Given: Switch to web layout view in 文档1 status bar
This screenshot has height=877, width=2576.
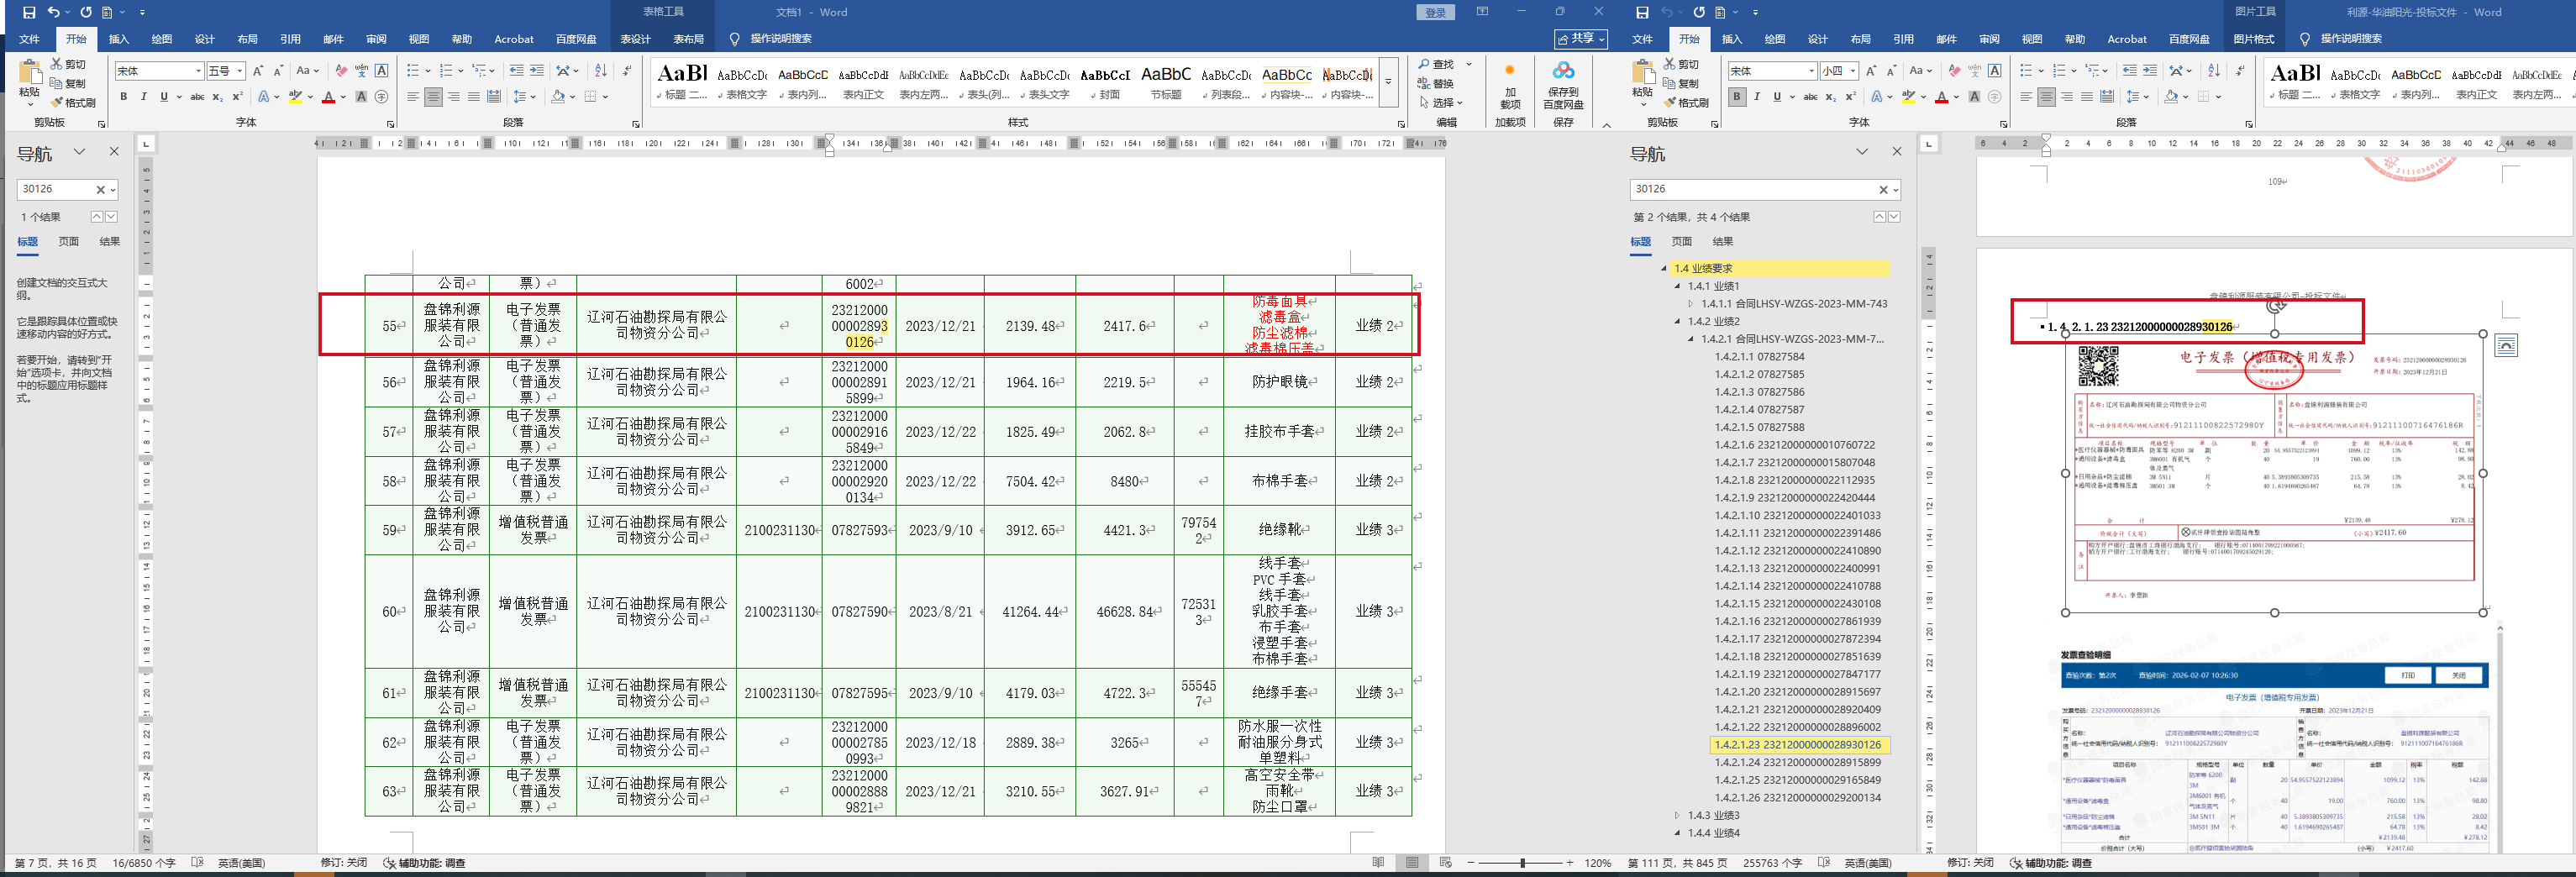Looking at the screenshot, I should click(1445, 862).
